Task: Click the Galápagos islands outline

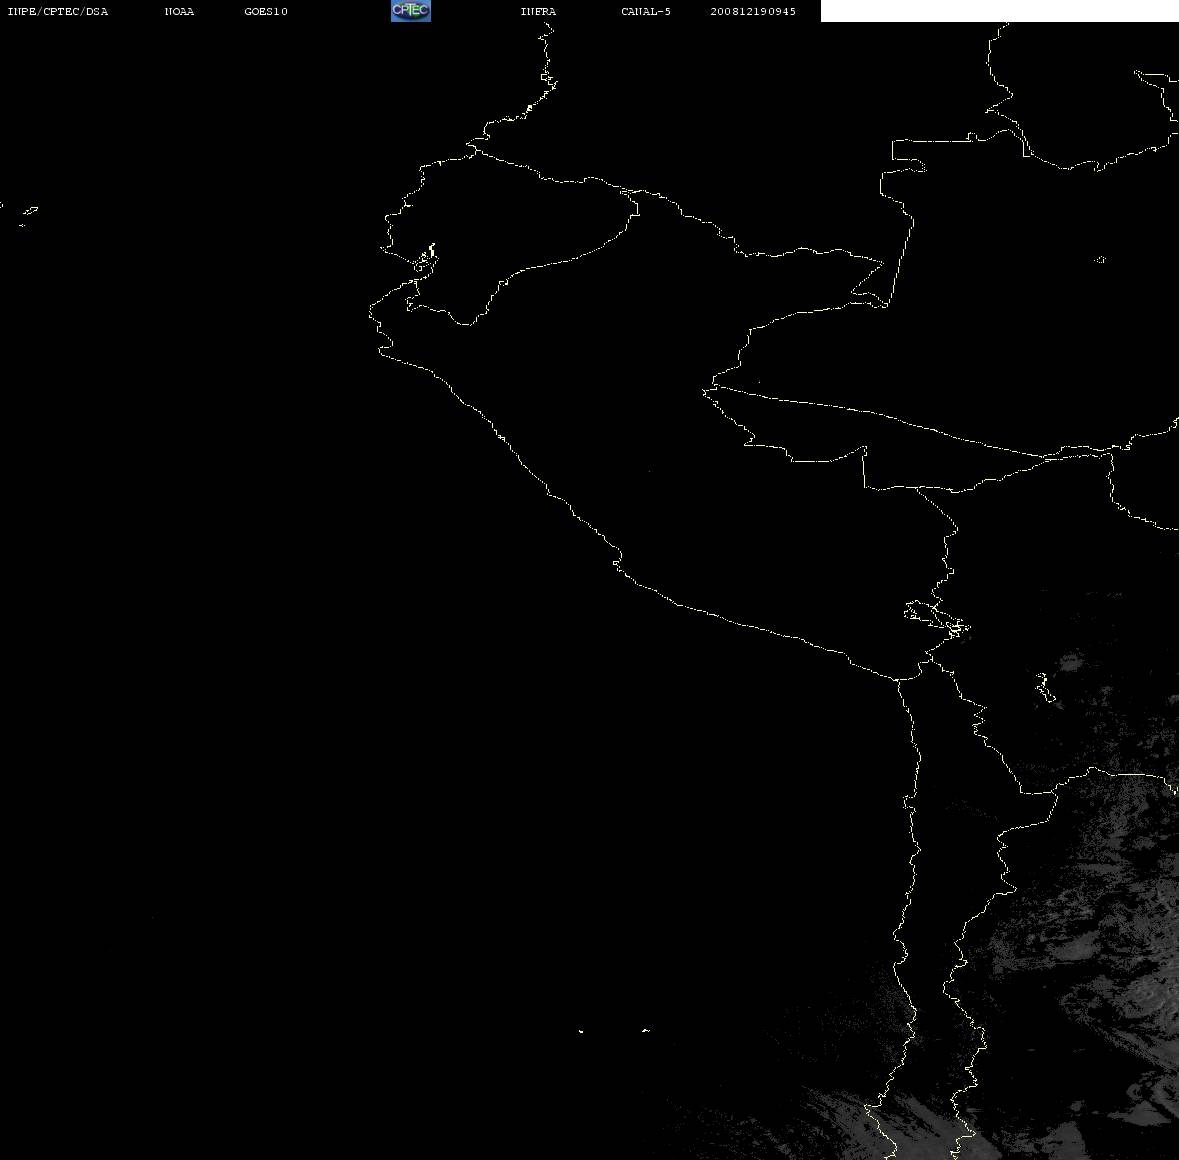Action: point(26,214)
